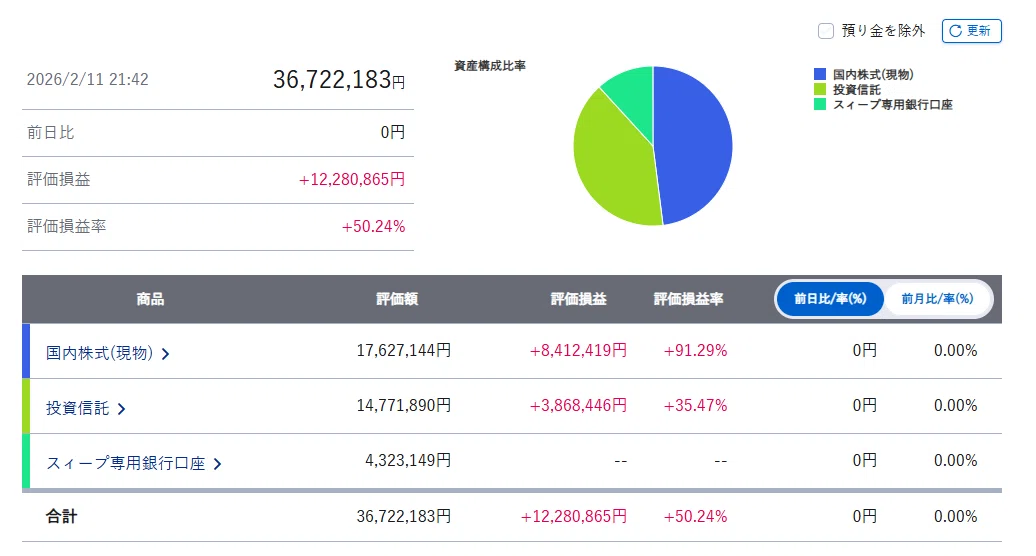Viewport: 1036px width, 556px height.
Task: Click green legend square for スィープ専用銀行口座
Action: coord(820,104)
